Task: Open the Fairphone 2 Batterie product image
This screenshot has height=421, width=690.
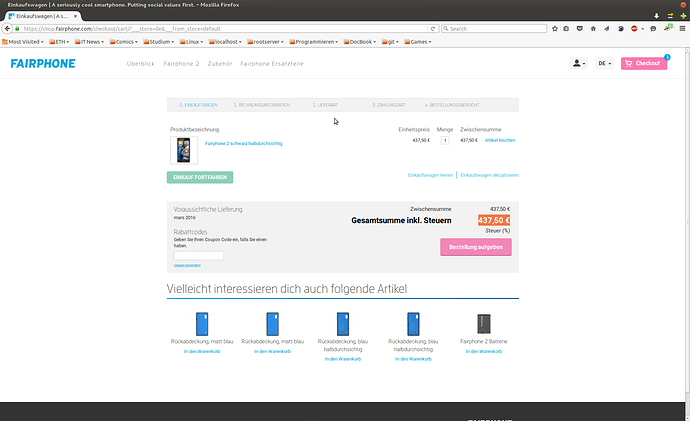Action: pos(484,324)
